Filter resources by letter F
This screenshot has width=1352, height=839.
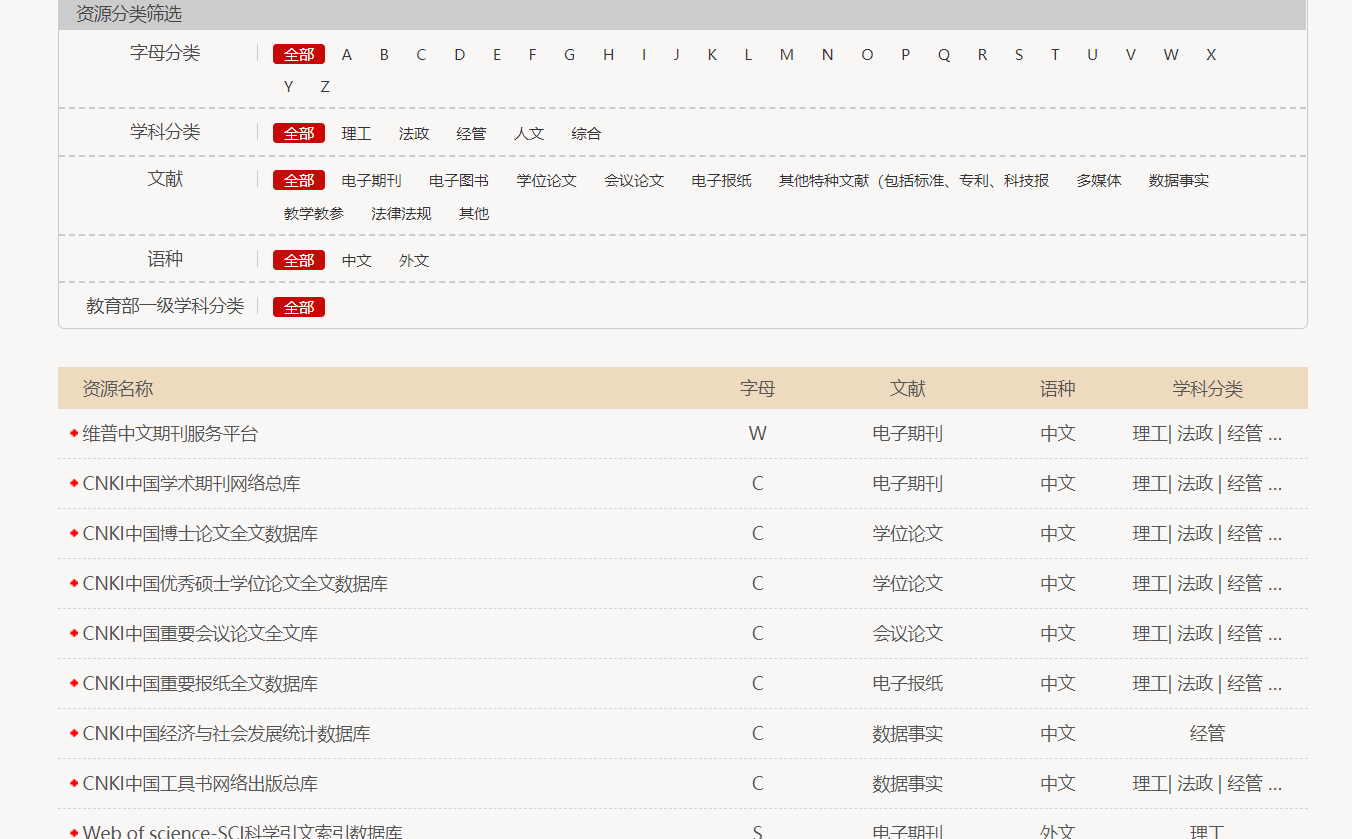pos(532,54)
